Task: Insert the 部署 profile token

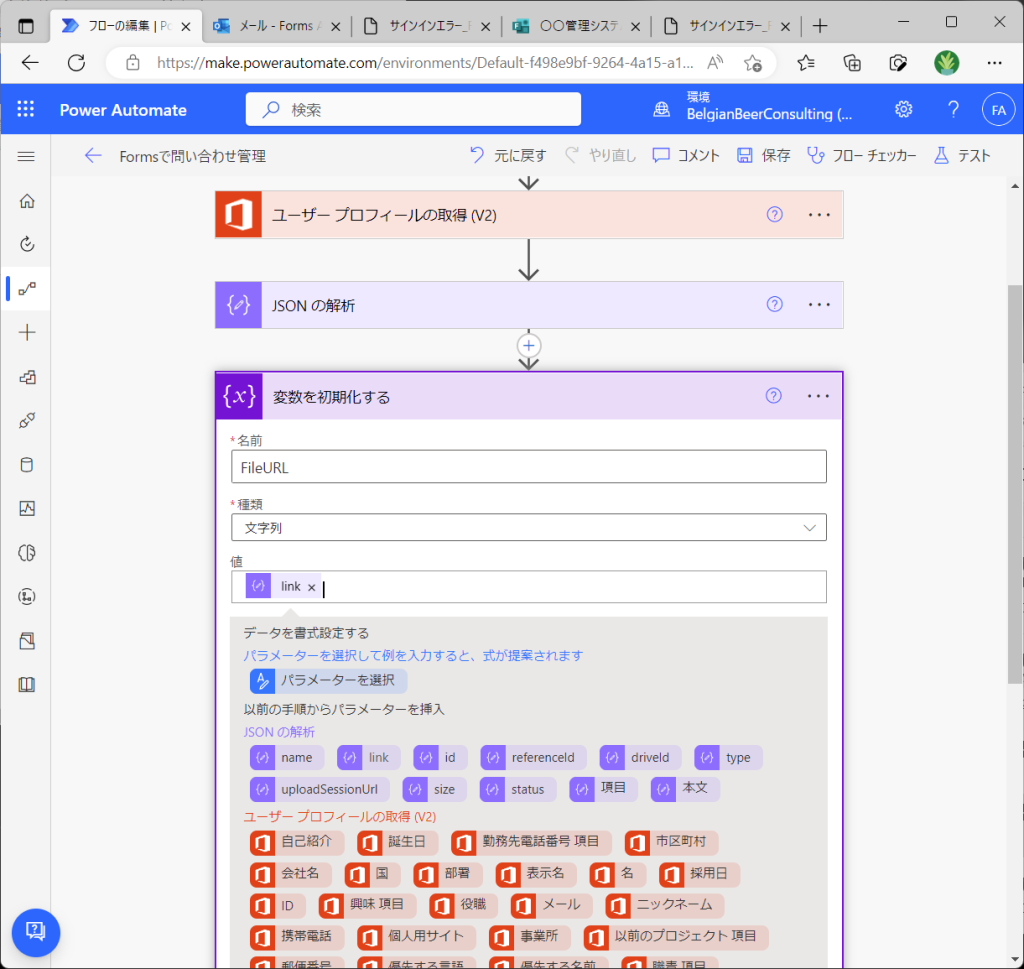Action: click(447, 873)
